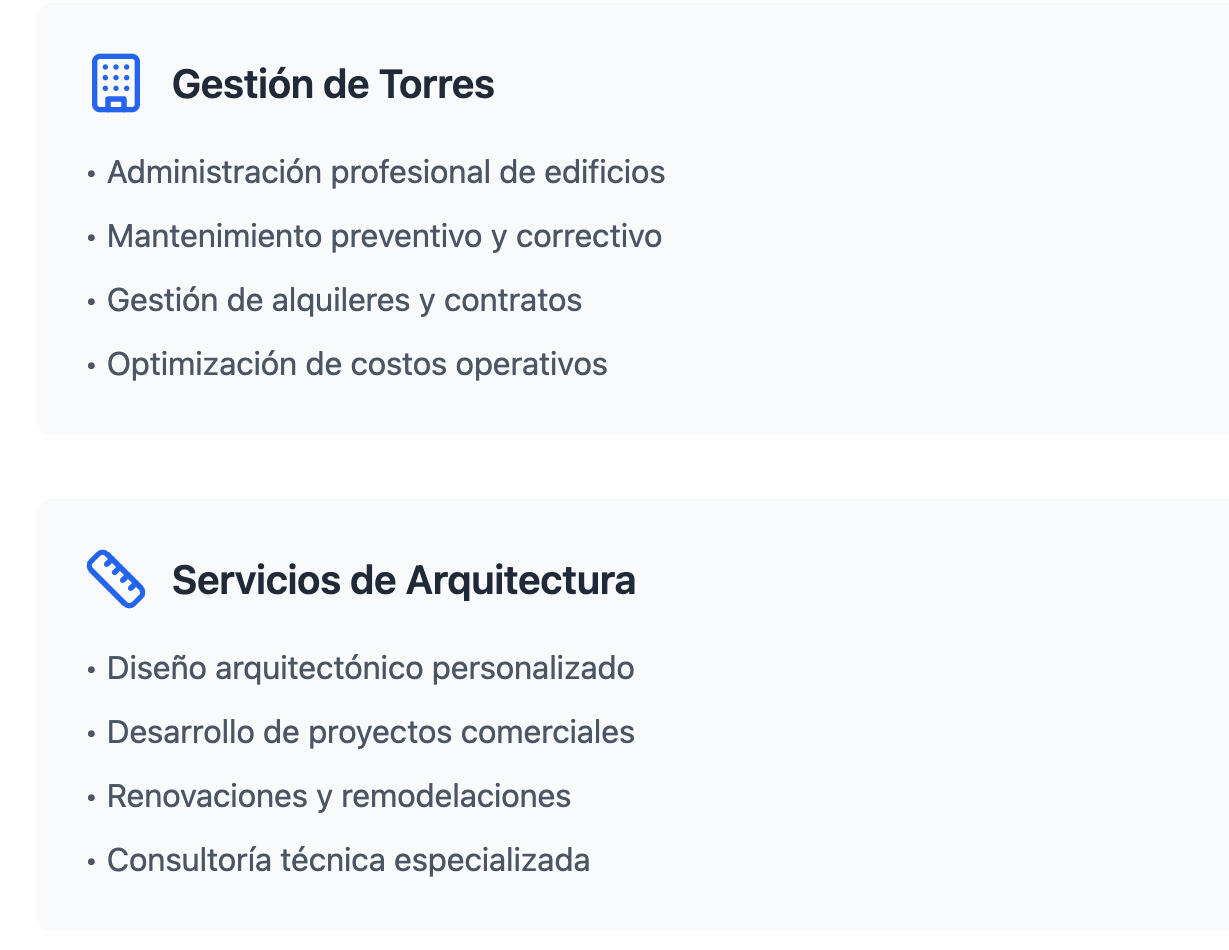1229x950 pixels.
Task: Select 'Desarrollo de proyectos comerciales' text
Action: [x=370, y=732]
